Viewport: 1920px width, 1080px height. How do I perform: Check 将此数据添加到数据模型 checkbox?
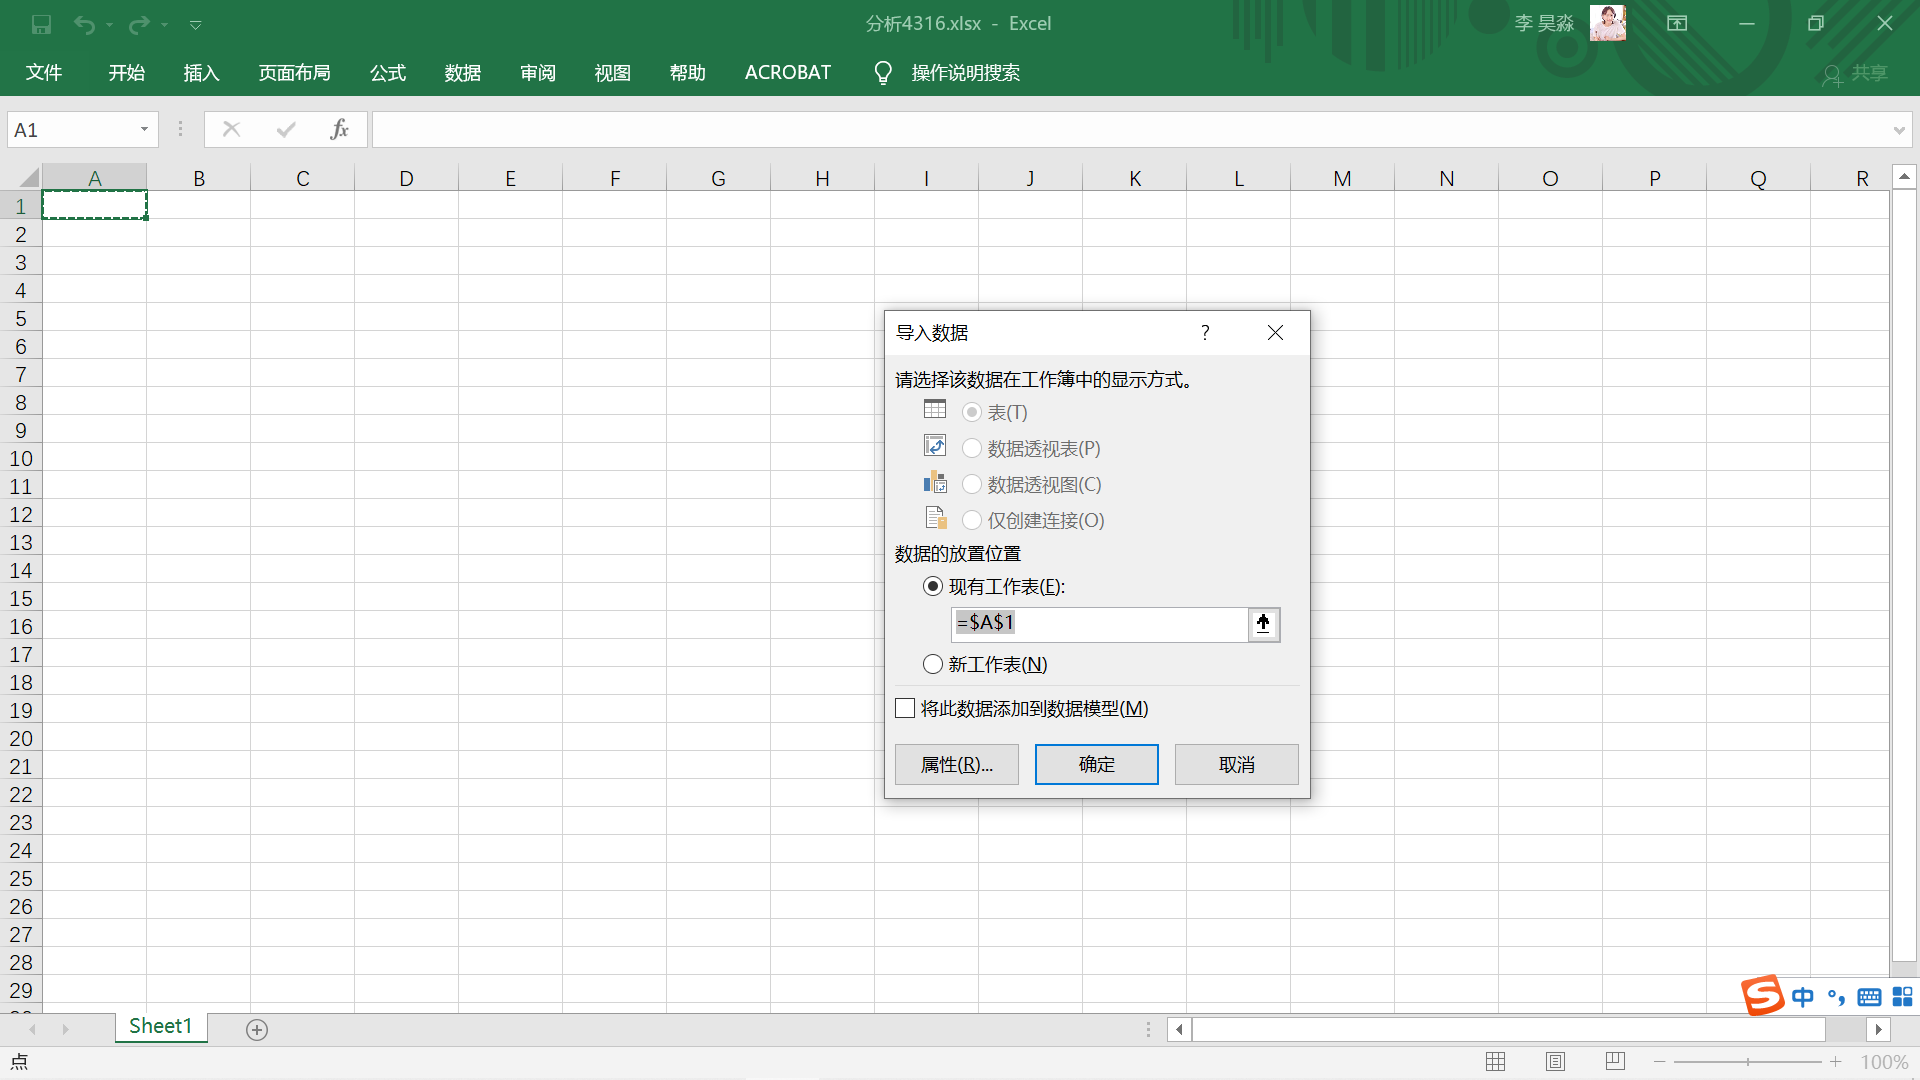coord(905,708)
